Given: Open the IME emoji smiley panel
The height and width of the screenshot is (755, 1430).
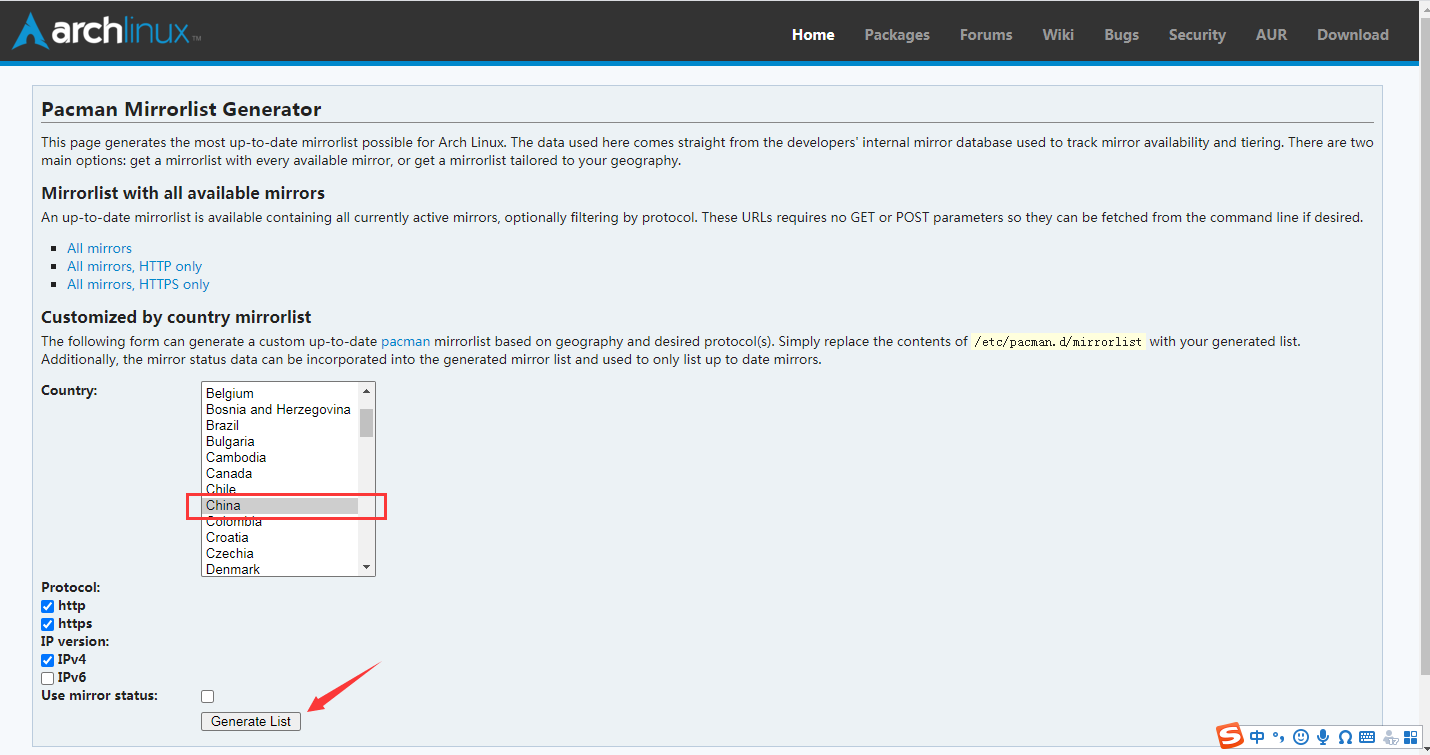Looking at the screenshot, I should (1301, 737).
